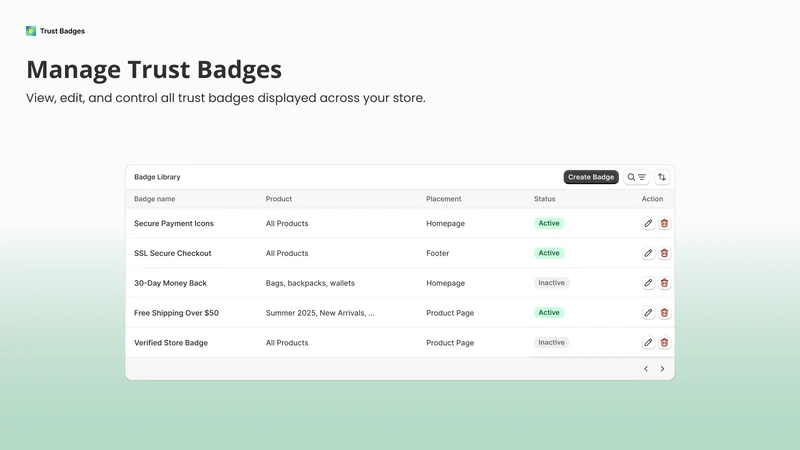Screen dimensions: 800x450
Task: Click the Placement column header
Action: (443, 199)
